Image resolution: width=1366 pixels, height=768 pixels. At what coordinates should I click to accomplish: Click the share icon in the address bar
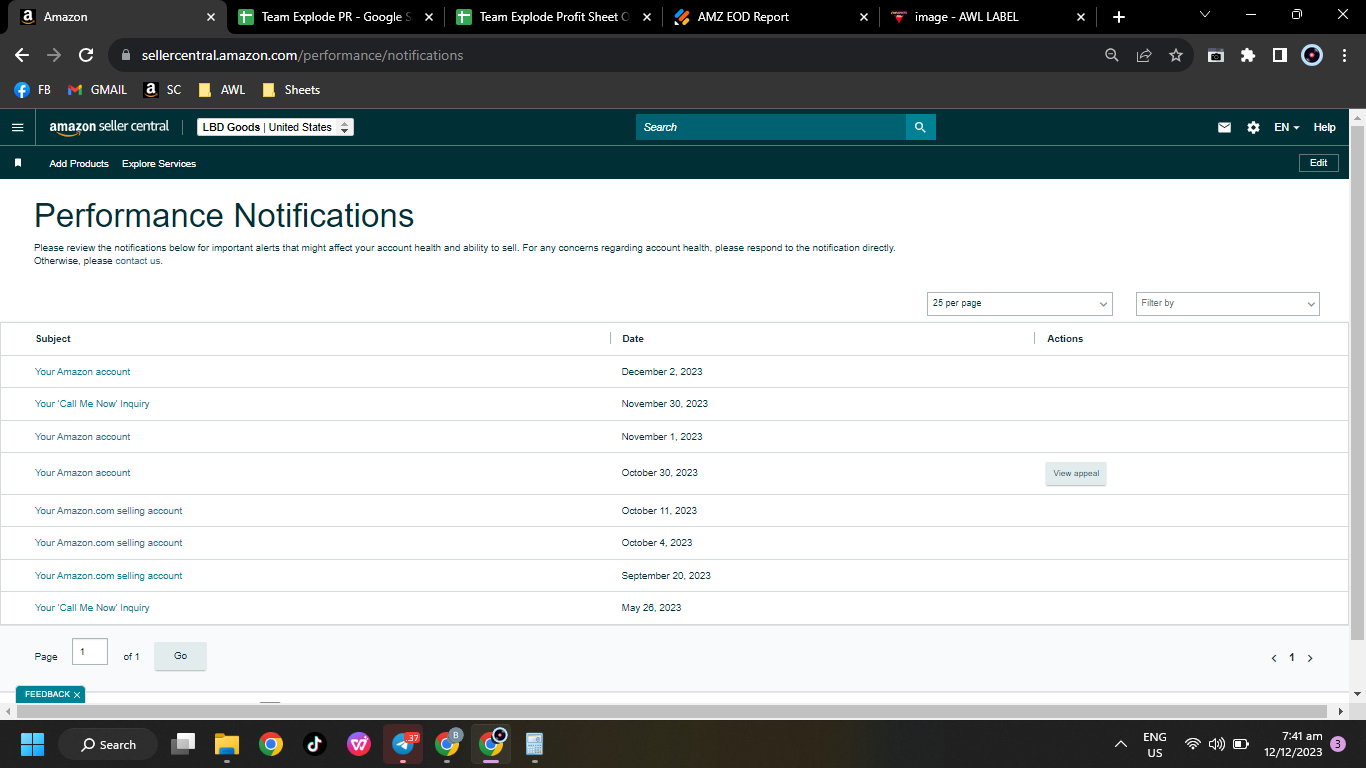click(x=1144, y=55)
